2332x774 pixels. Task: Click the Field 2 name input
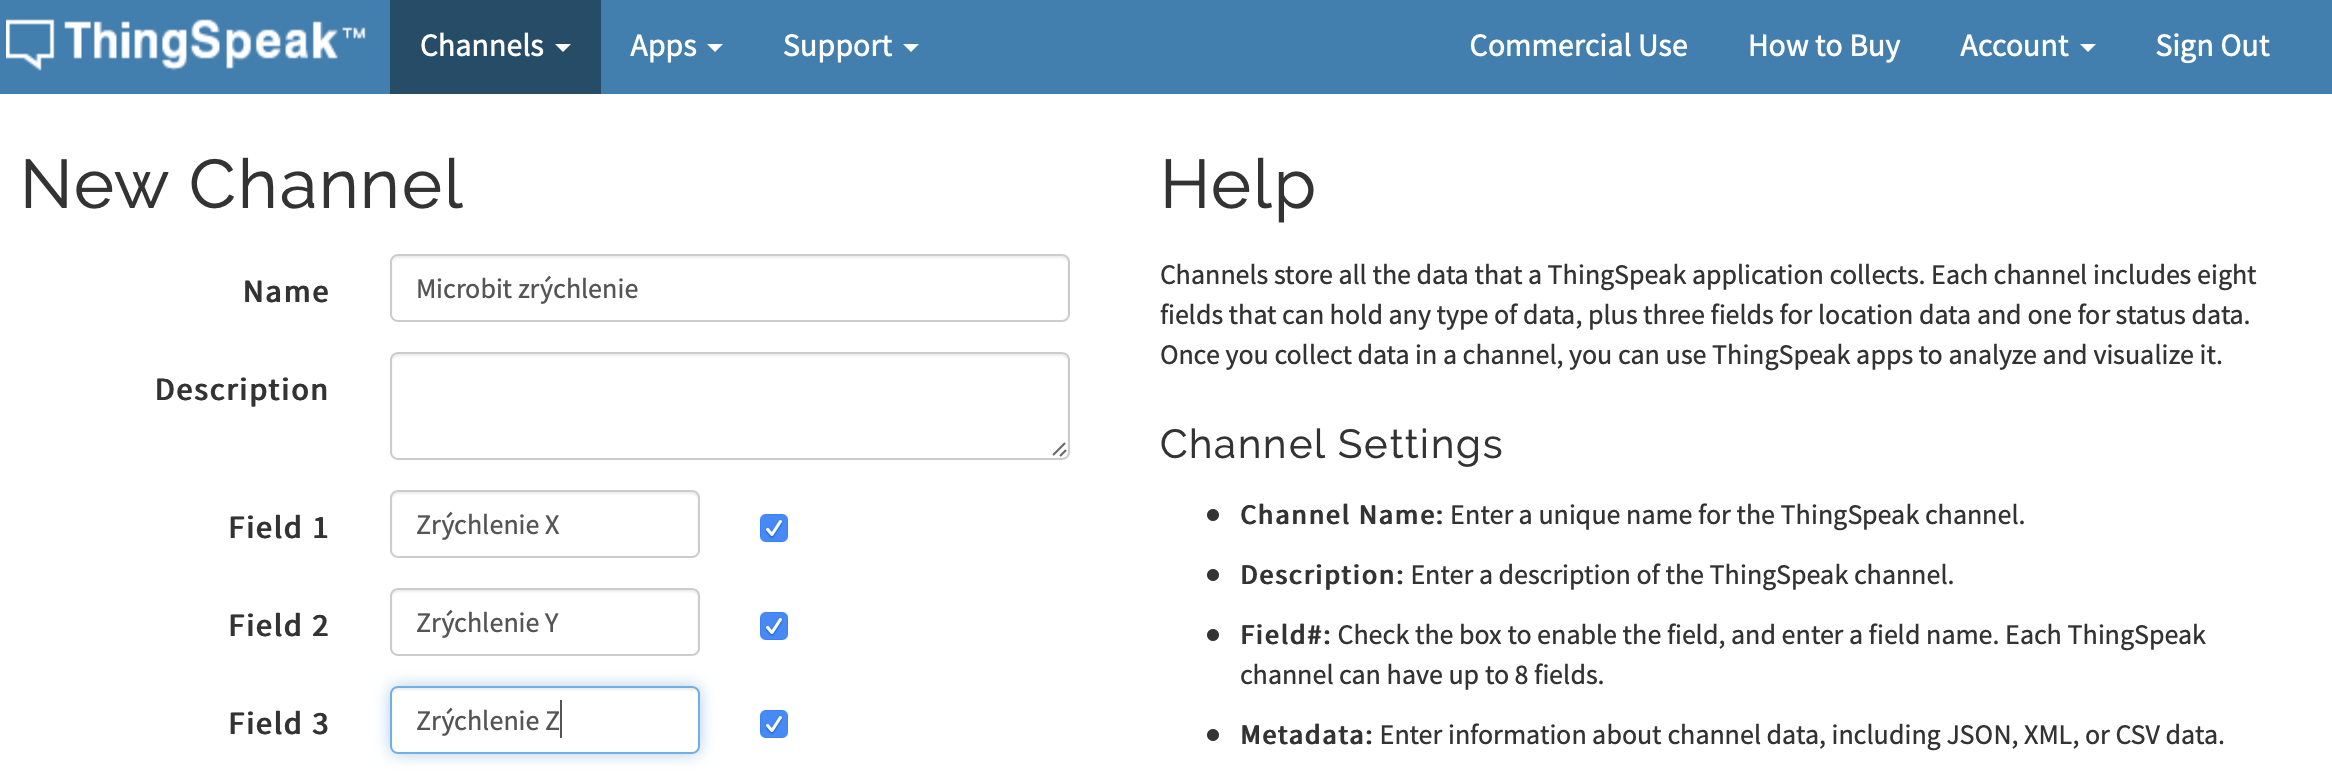(544, 622)
